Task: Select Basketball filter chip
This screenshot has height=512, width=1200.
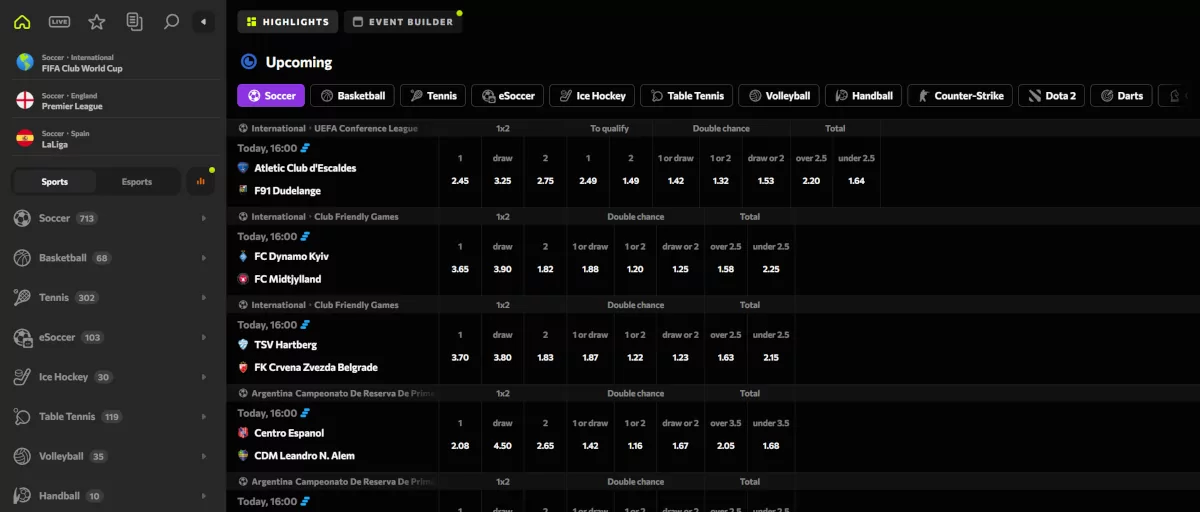Action: (x=352, y=96)
